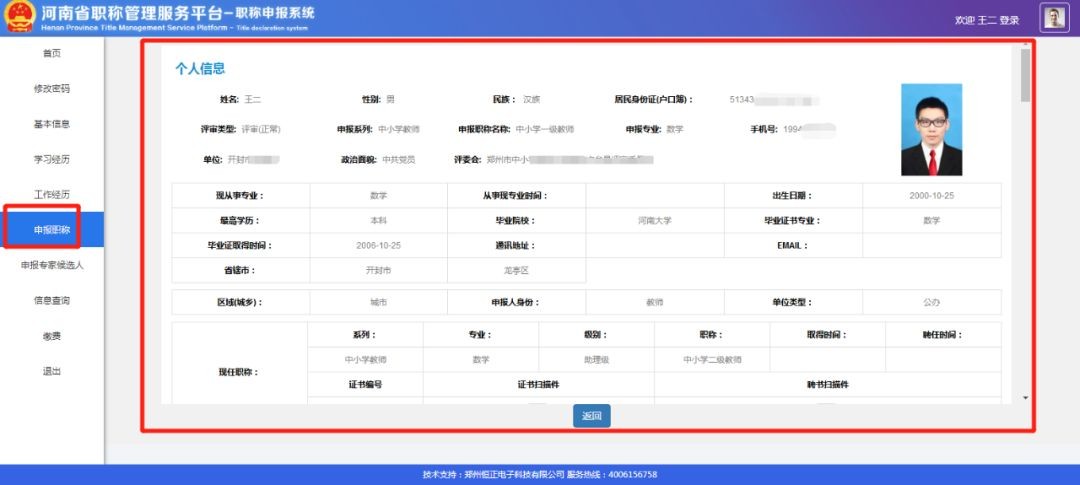Viewport: 1080px width, 485px height.
Task: Open 工作经历 menu item
Action: click(x=52, y=195)
